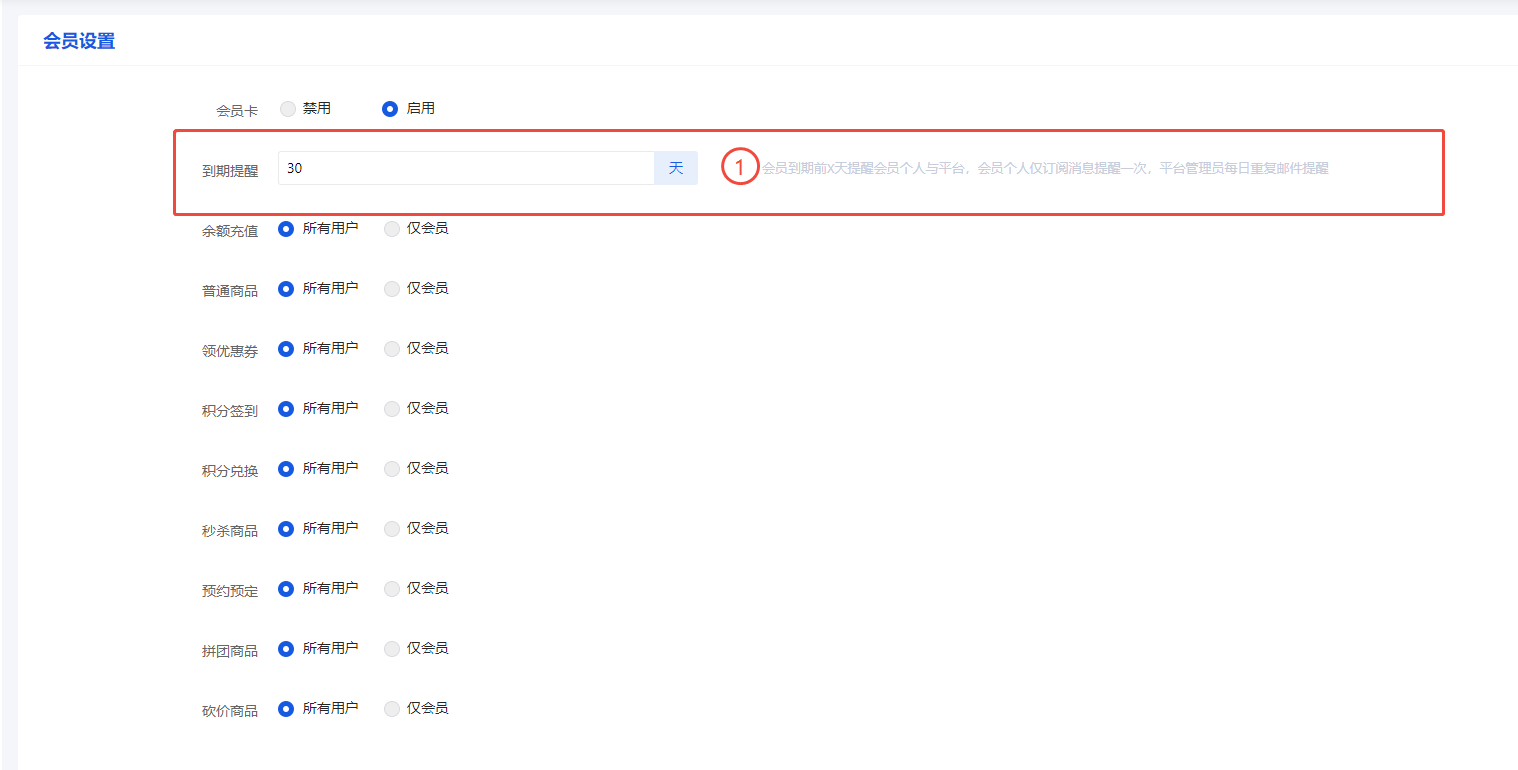Pick 所有用户 for 预约预定
The width and height of the screenshot is (1518, 770).
click(286, 589)
